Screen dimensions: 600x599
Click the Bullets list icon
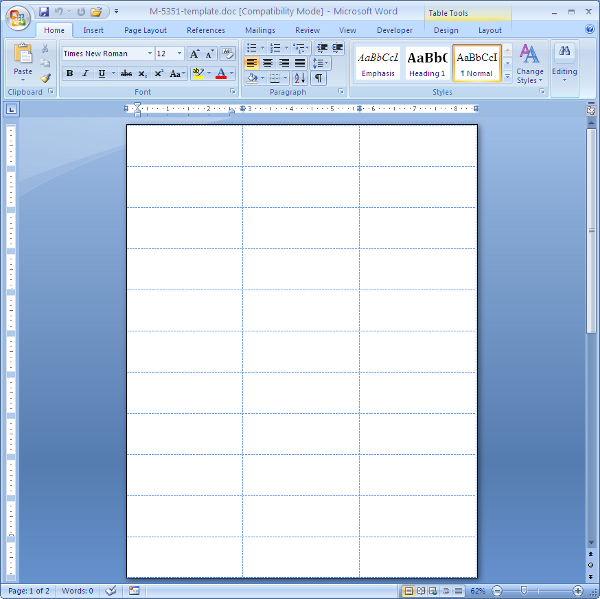[252, 48]
